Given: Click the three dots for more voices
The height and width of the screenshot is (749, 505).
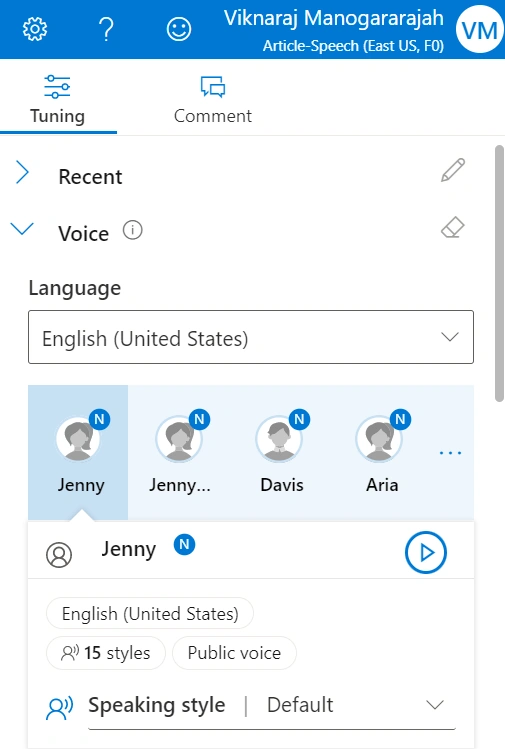Looking at the screenshot, I should pyautogui.click(x=451, y=452).
